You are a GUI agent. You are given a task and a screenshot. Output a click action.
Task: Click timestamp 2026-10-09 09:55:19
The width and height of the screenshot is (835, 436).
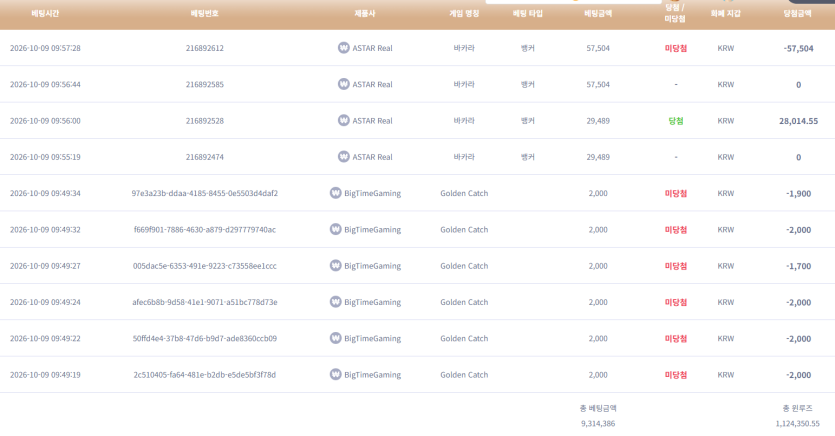45,157
